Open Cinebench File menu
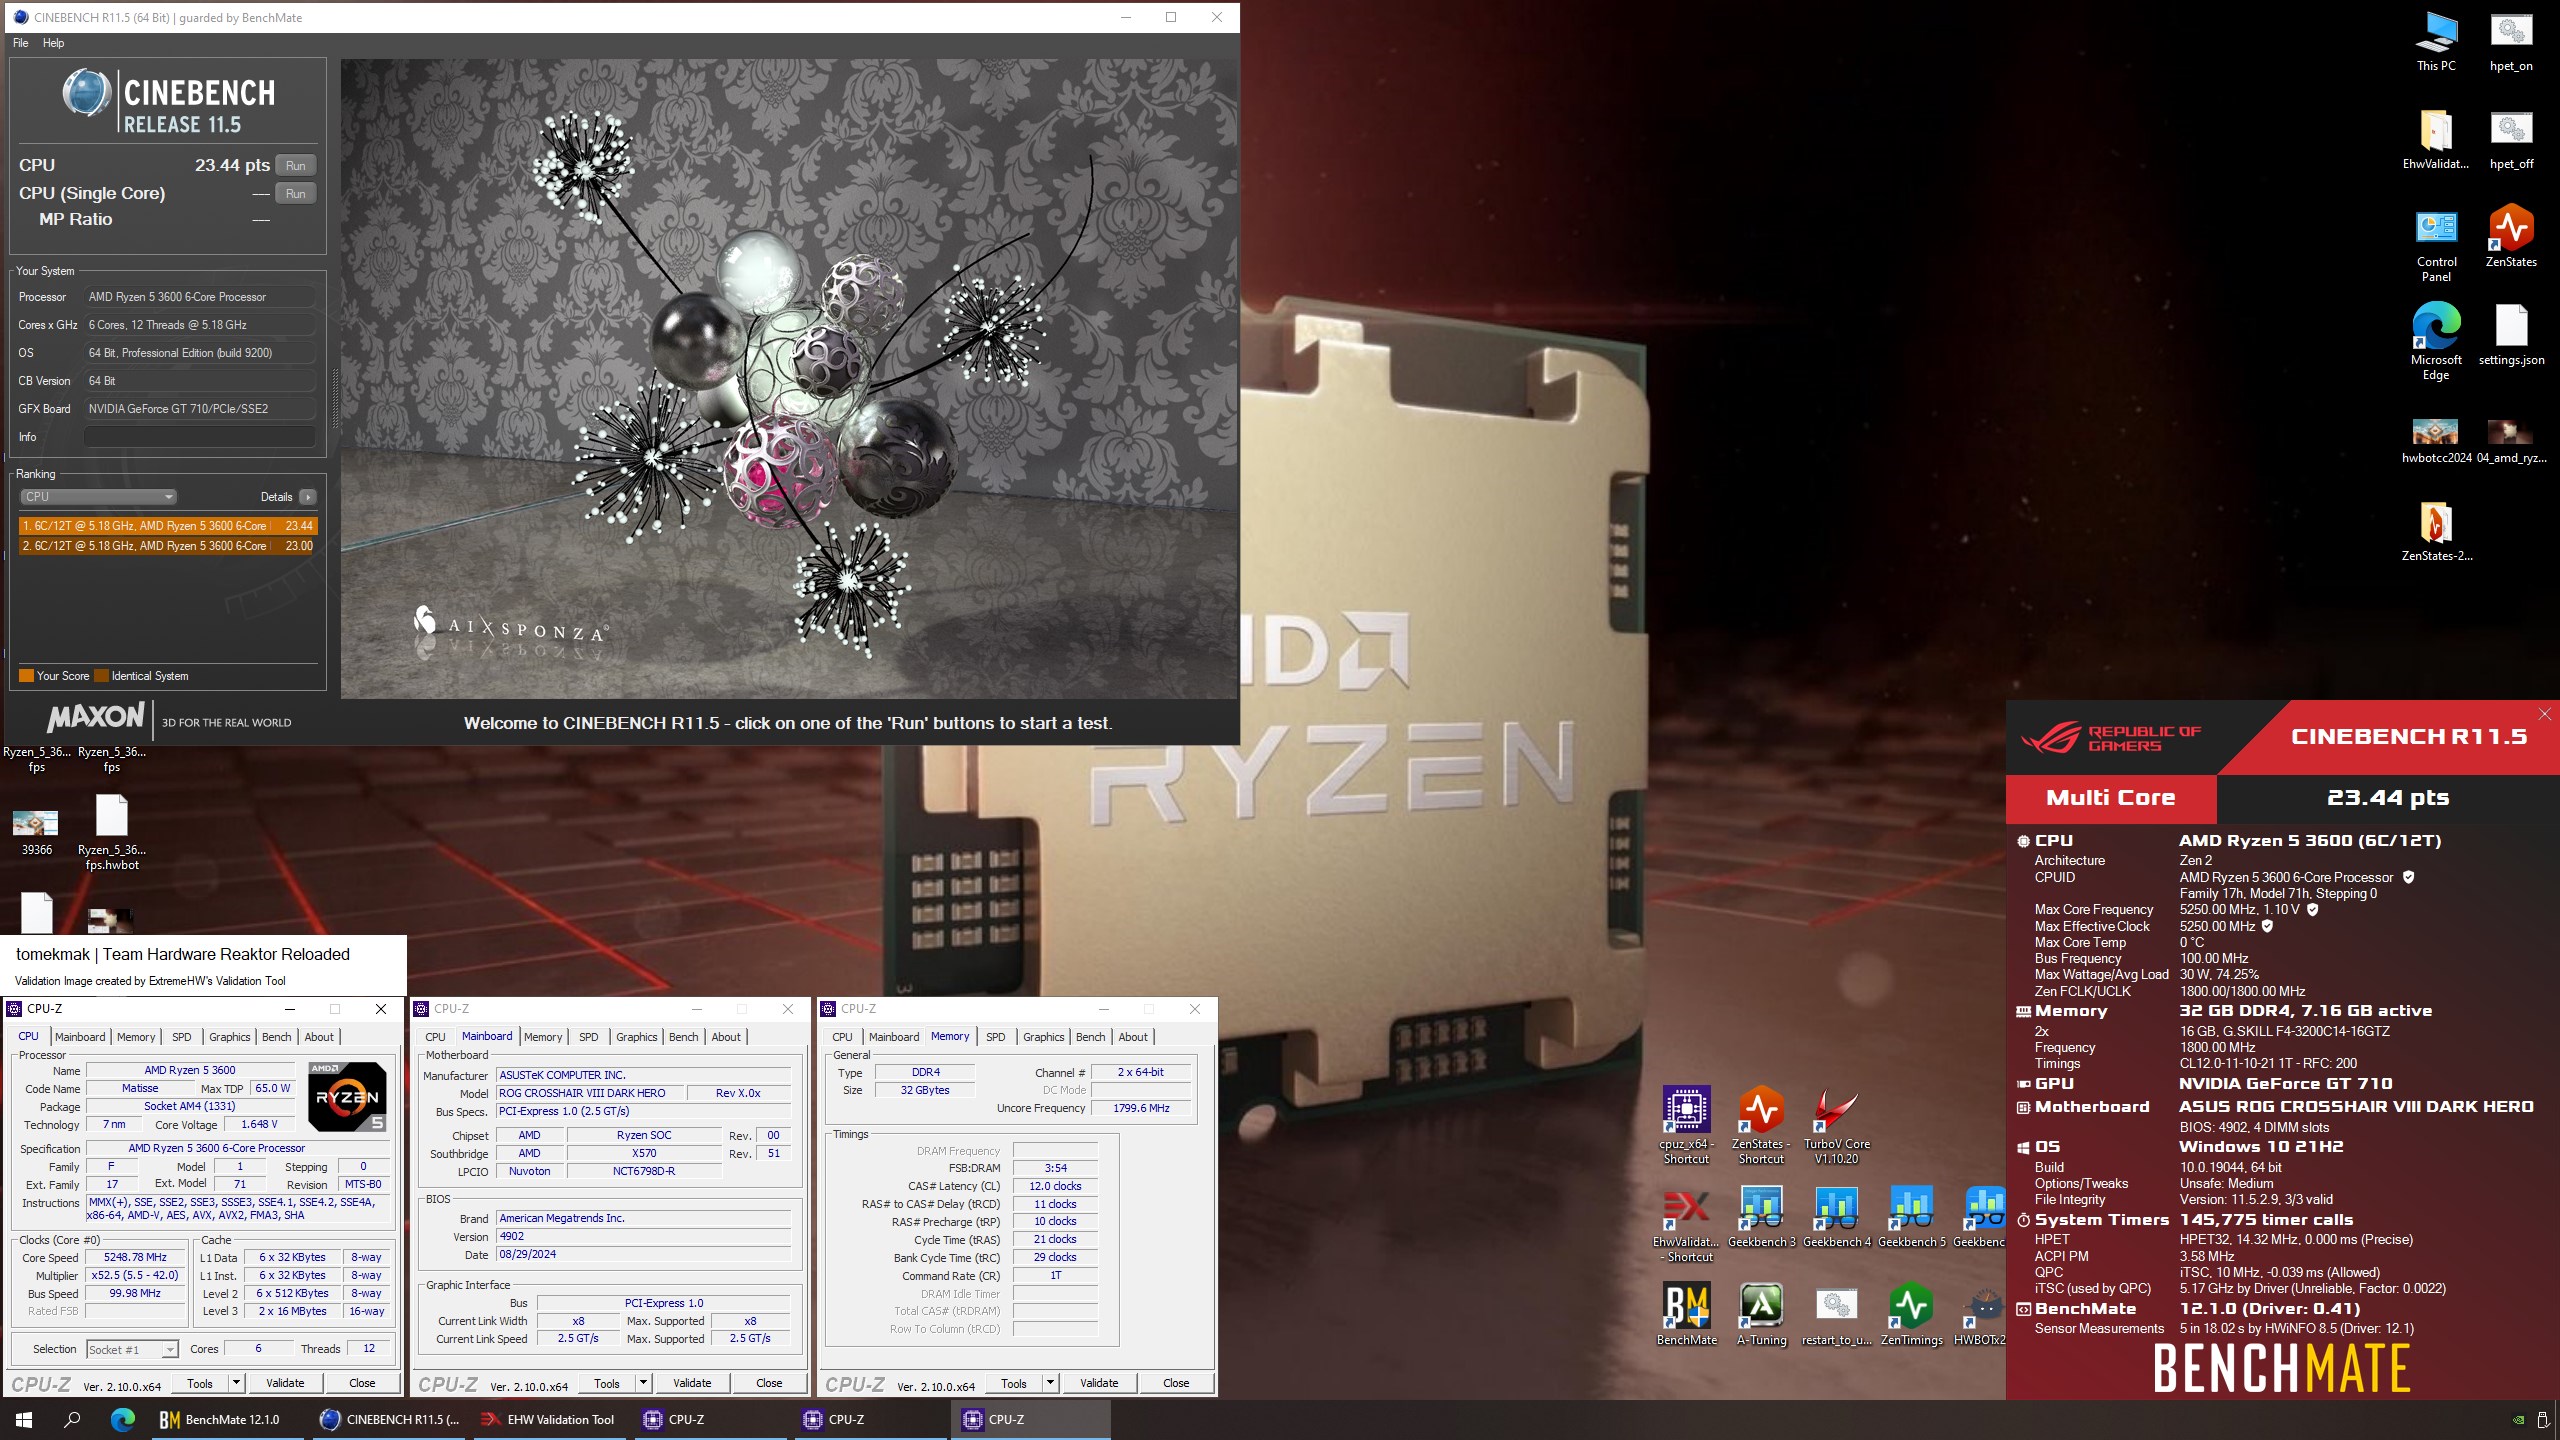 tap(20, 43)
